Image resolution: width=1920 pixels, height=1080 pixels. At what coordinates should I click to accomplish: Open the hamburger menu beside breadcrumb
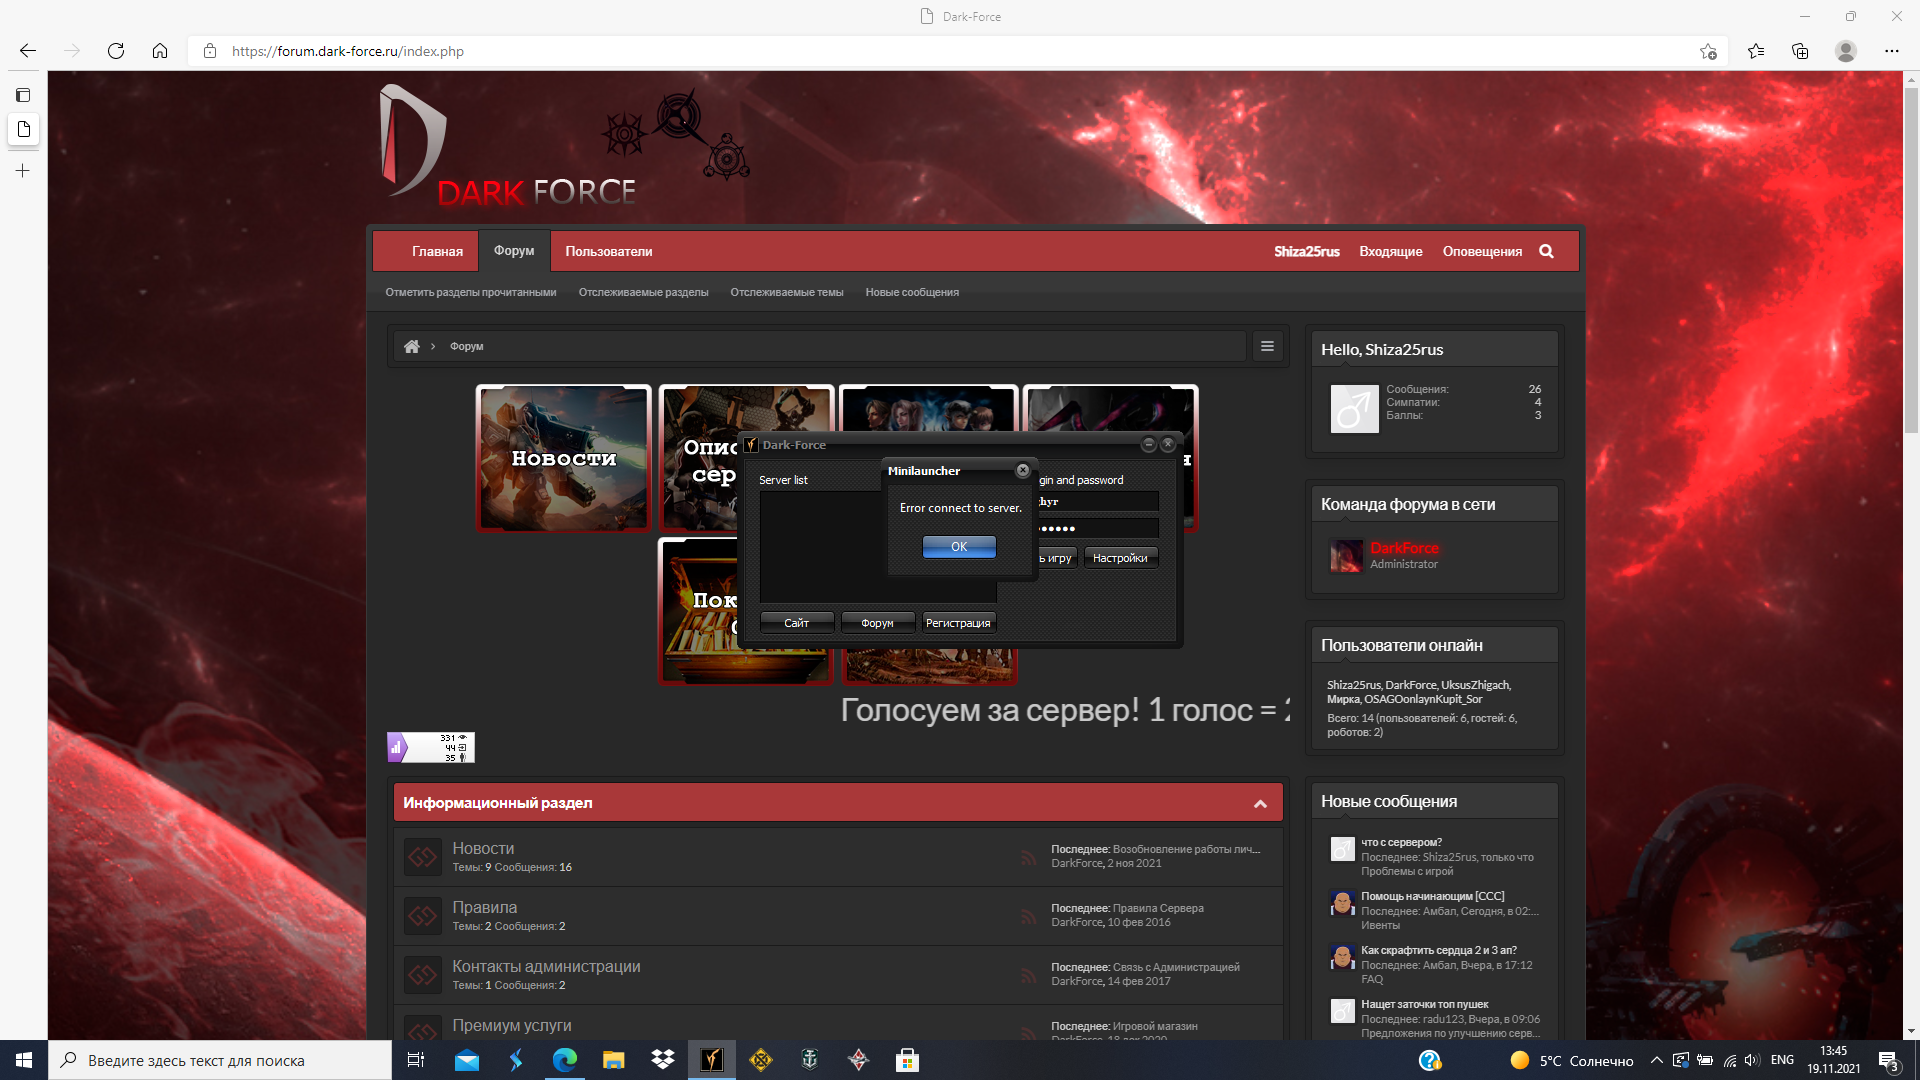(1267, 346)
